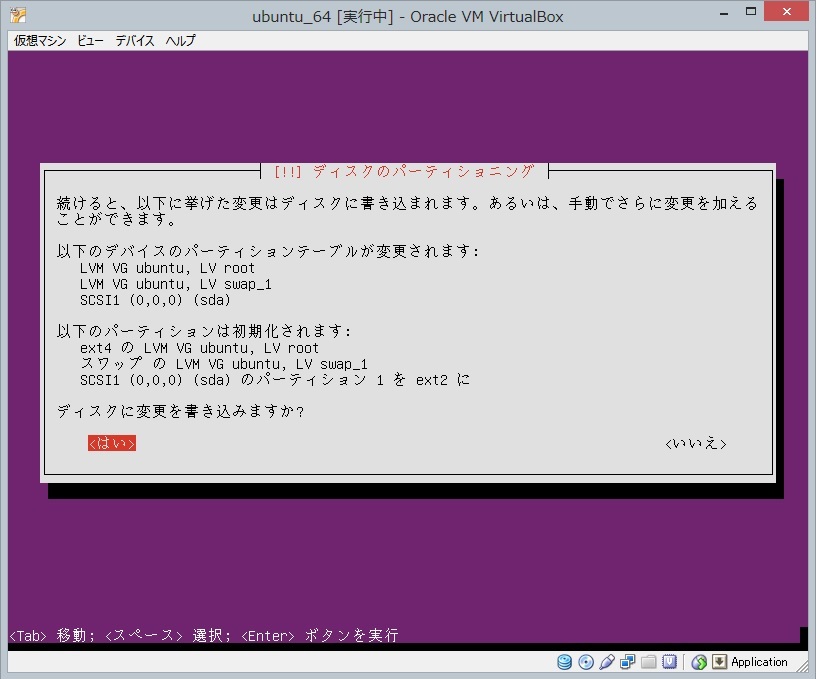817x679 pixels.
Task: Close the VirtualBox window
Action: click(786, 11)
